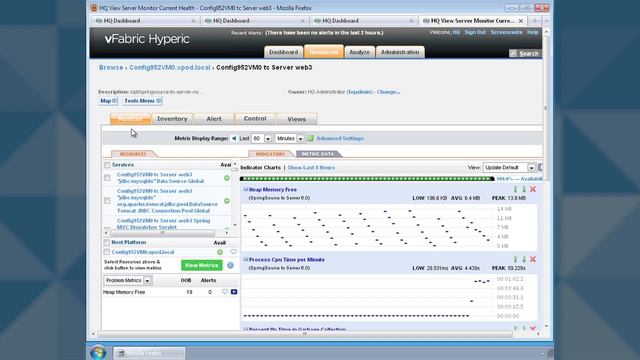Switch to the Control tab
Viewport: 640px width, 360px height.
pyautogui.click(x=255, y=119)
